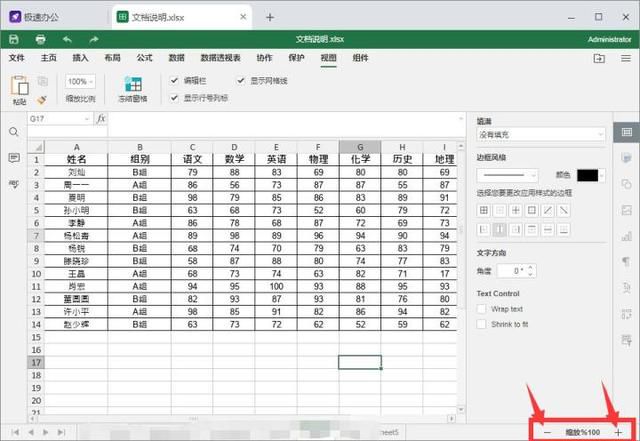Click the cell settings icon in right sidebar
640x441 pixels.
(627, 132)
